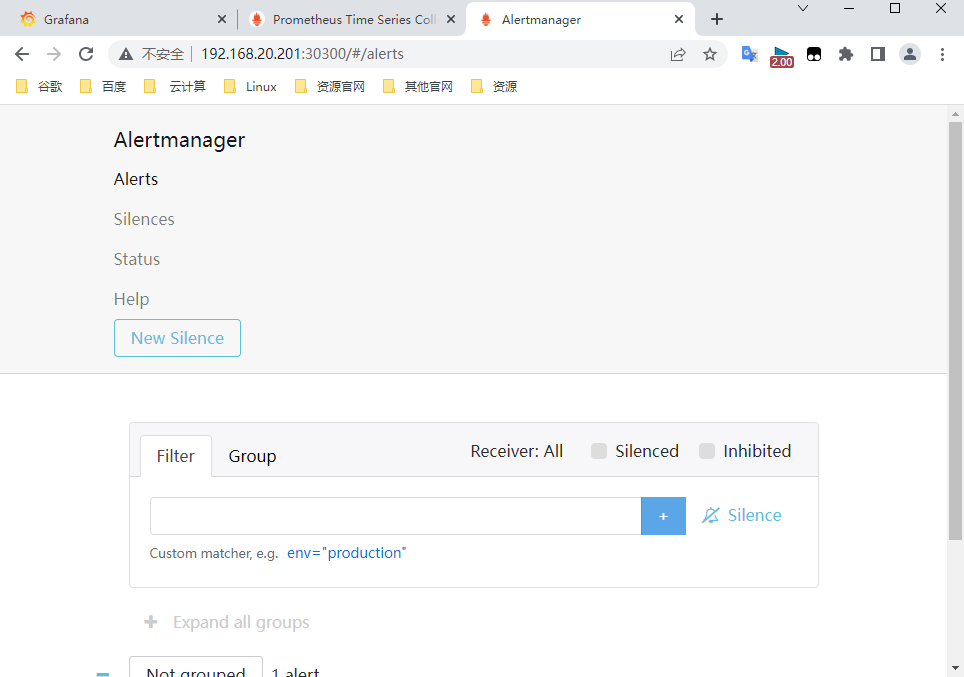The width and height of the screenshot is (964, 677).
Task: Focus the filter matcher input field
Action: tap(395, 516)
